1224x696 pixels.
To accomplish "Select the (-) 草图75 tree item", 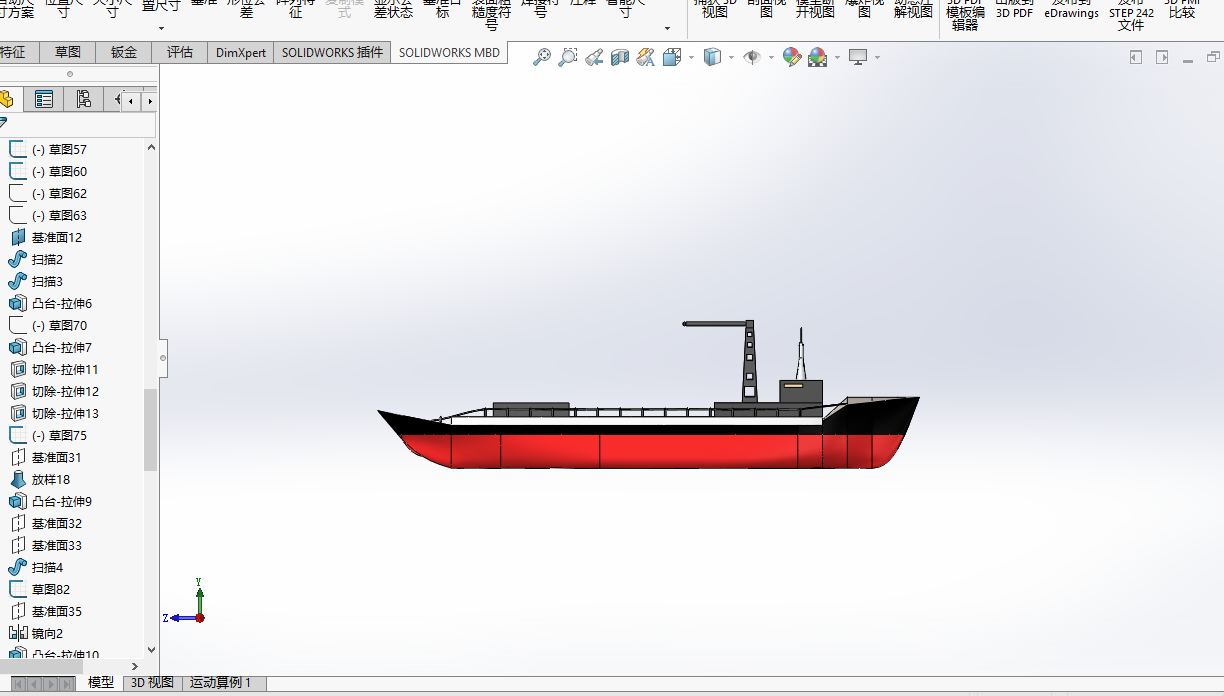I will (59, 435).
